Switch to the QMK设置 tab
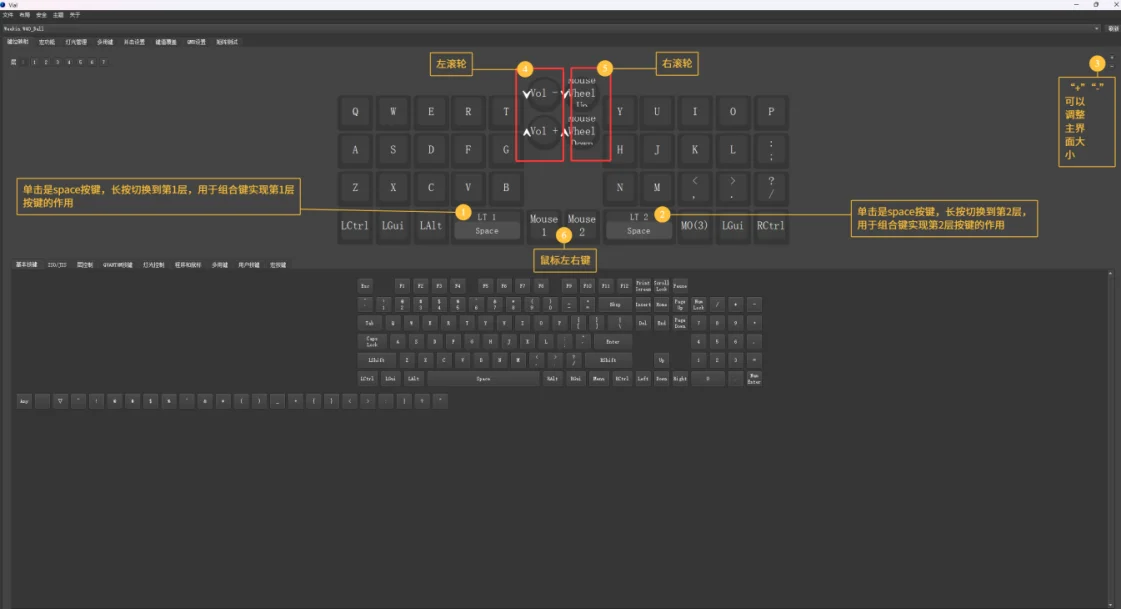 (x=194, y=42)
